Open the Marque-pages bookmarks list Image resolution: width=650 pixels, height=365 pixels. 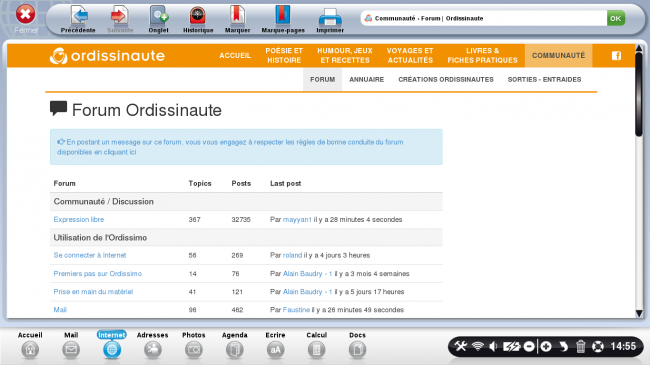tap(283, 19)
